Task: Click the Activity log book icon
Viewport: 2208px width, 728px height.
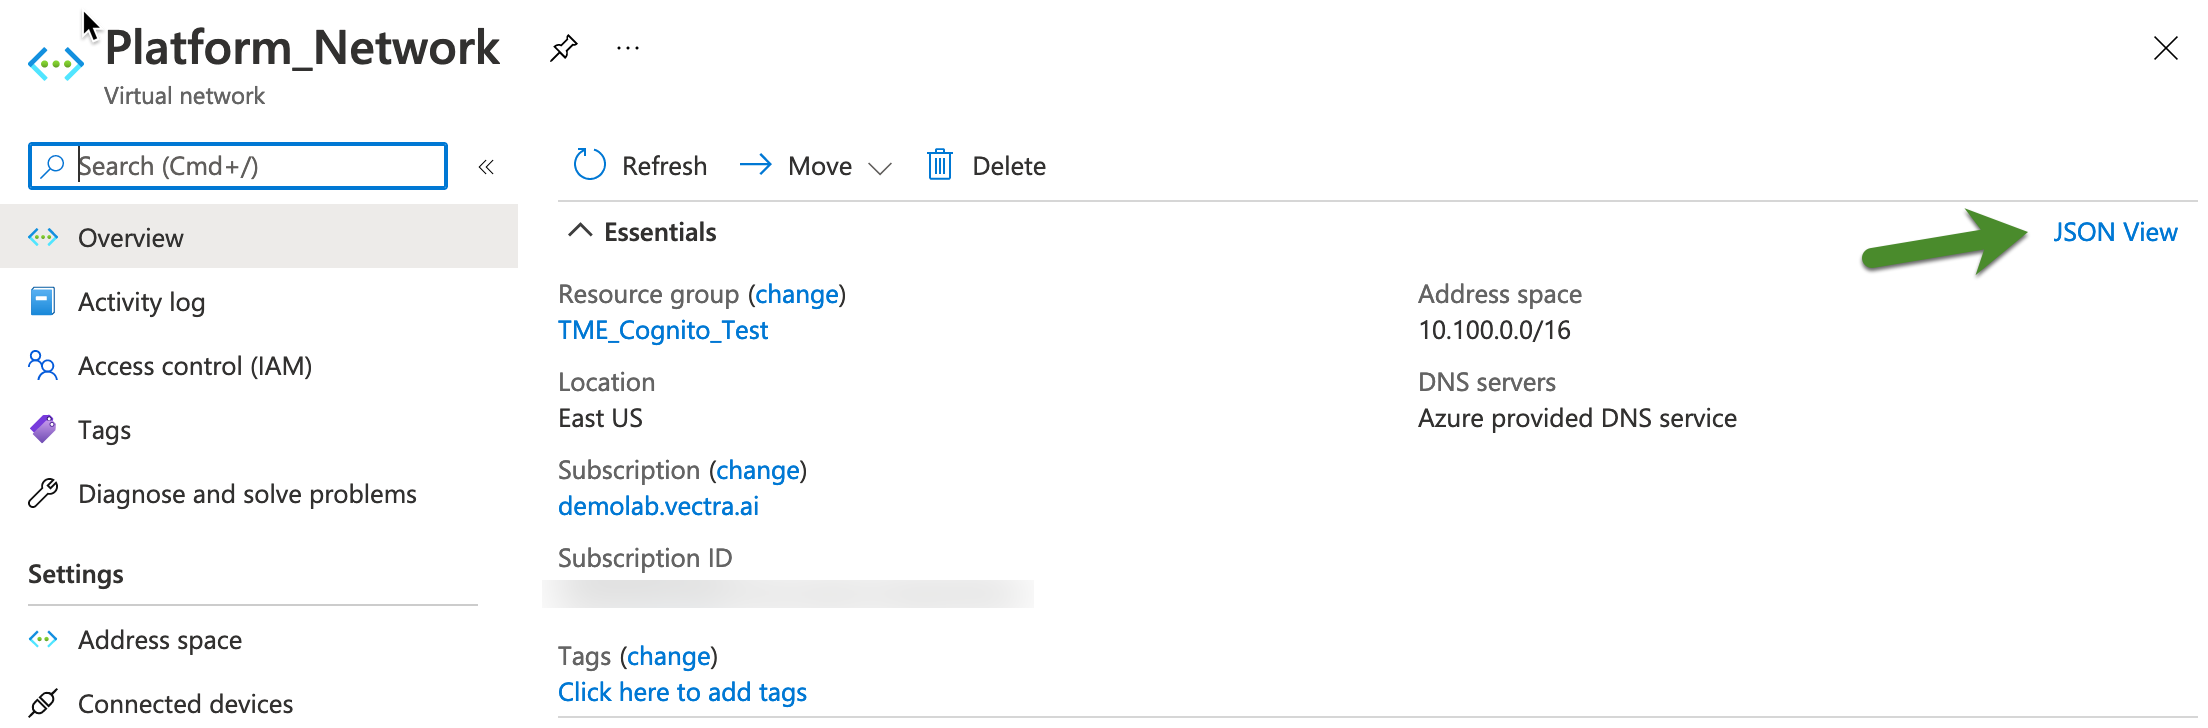Action: 43,301
